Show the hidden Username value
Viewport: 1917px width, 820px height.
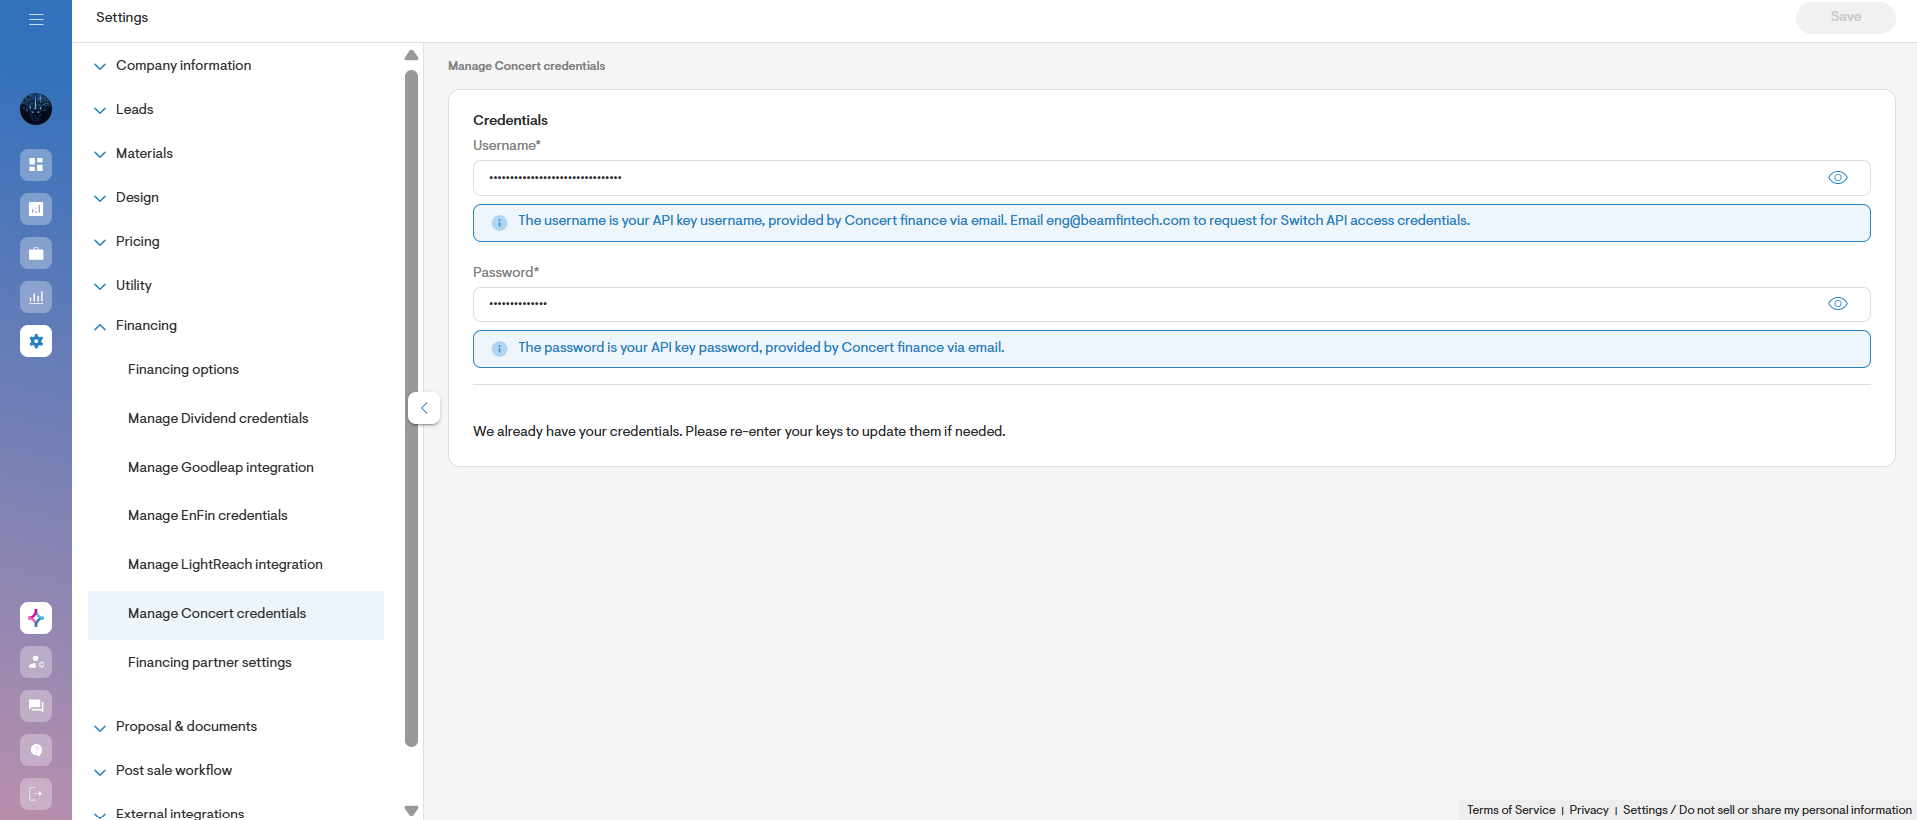(x=1837, y=178)
